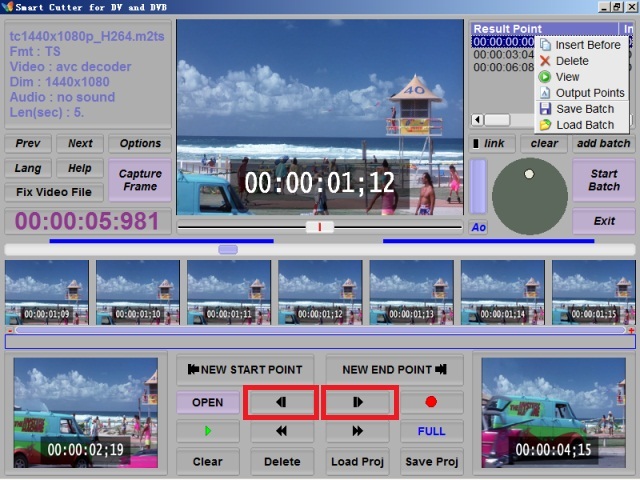The image size is (640, 480).
Task: Select Output Points from context menu
Action: click(582, 93)
